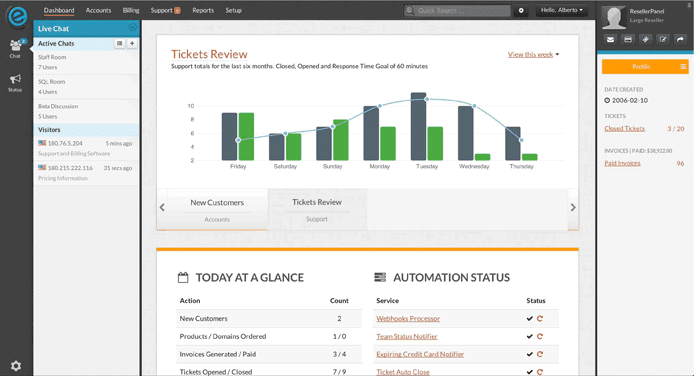Click the orange Profile button

(645, 66)
